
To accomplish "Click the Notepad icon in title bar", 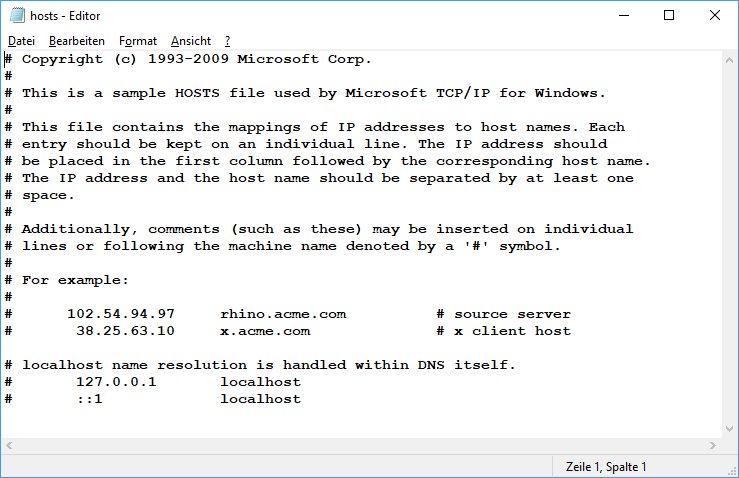I will point(17,16).
